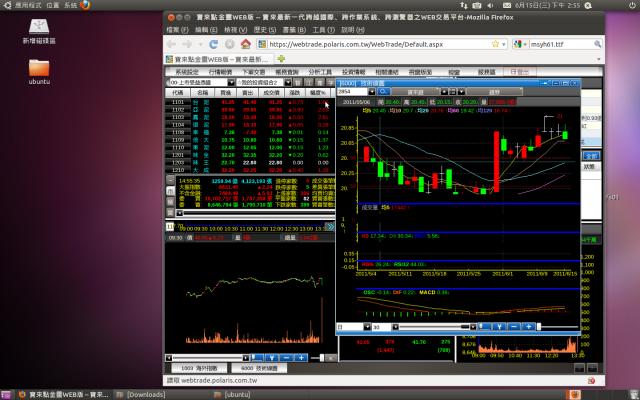The height and width of the screenshot is (400, 640).
Task: Click the Y-axis button below the intraday chart
Action: click(271, 358)
